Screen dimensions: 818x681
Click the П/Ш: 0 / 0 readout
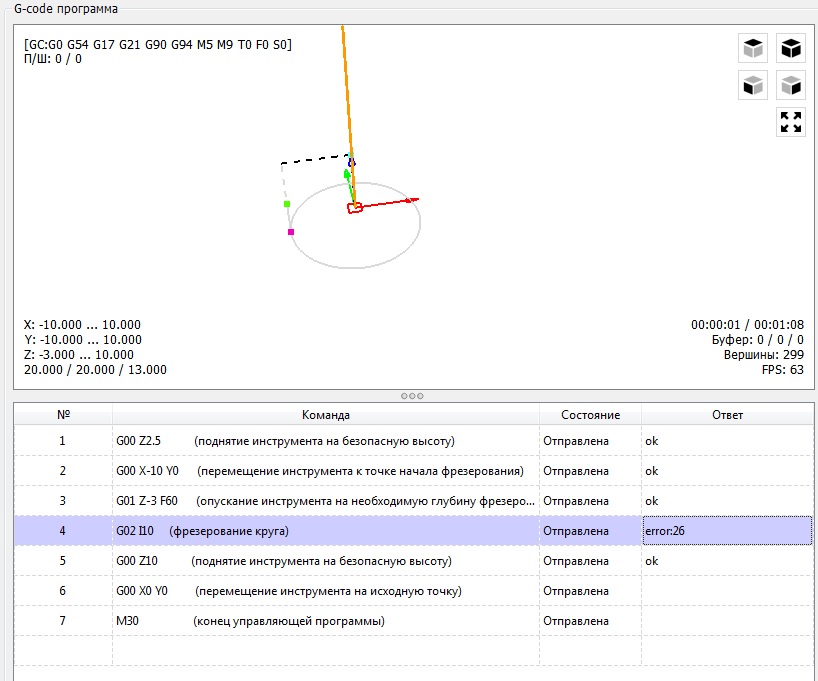pos(53,59)
